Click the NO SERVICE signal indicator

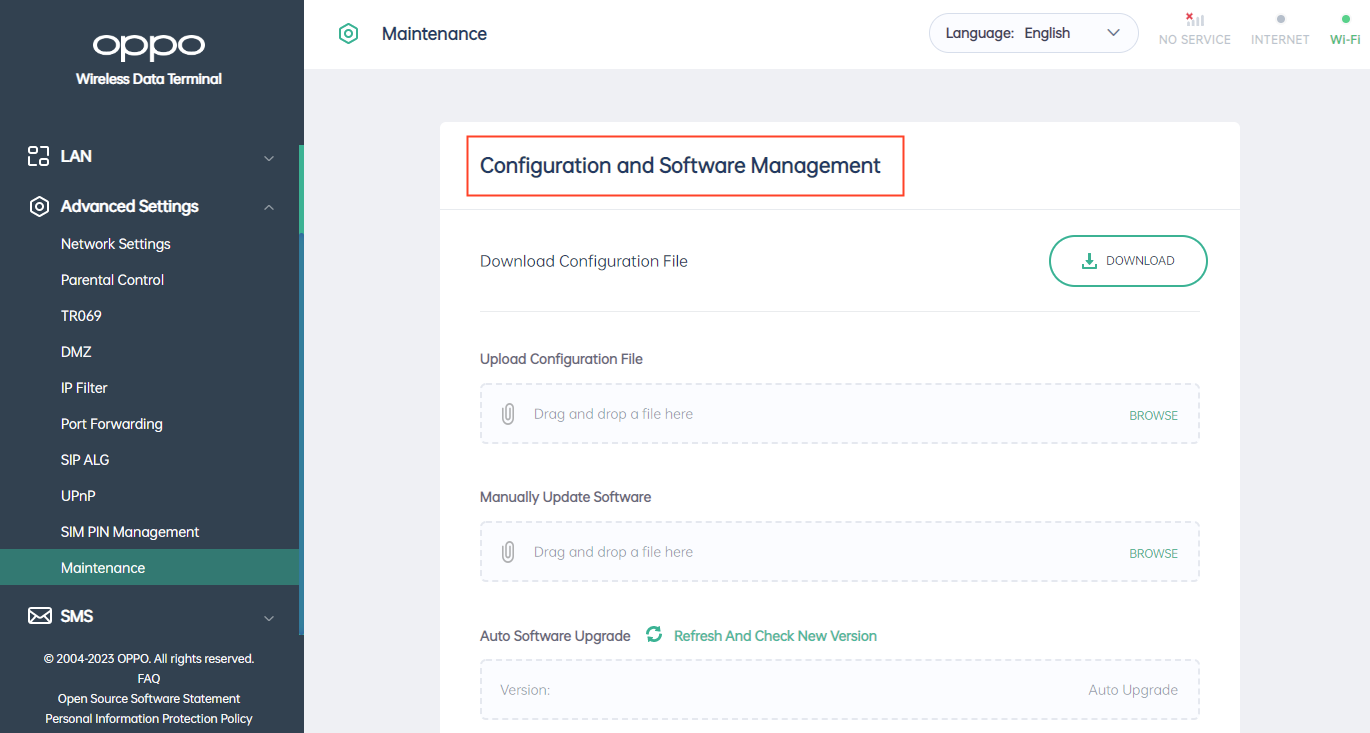[1194, 28]
